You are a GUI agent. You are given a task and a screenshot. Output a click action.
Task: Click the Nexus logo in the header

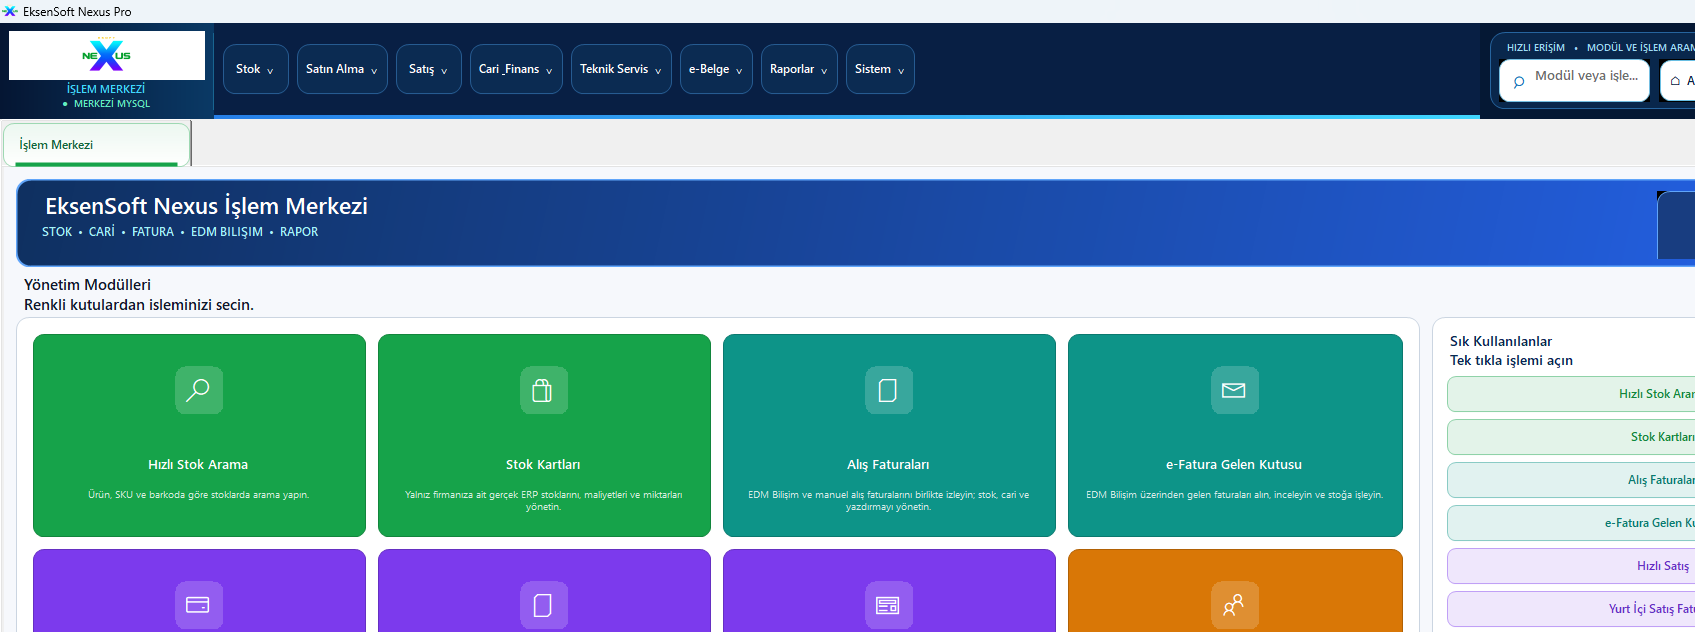click(107, 55)
